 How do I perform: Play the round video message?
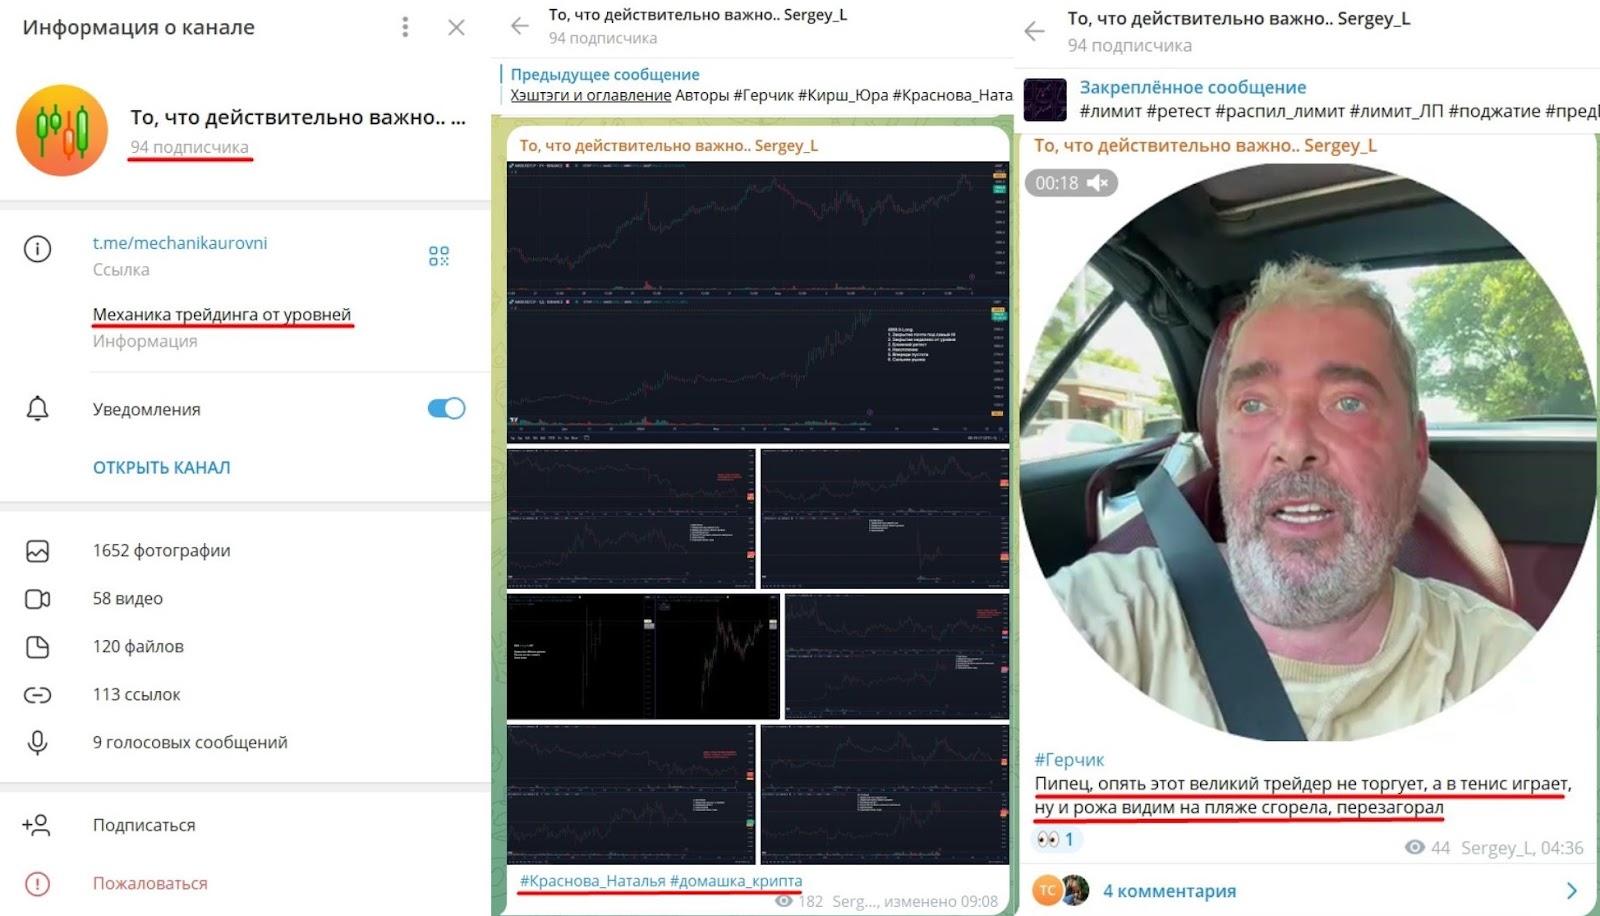(1307, 452)
